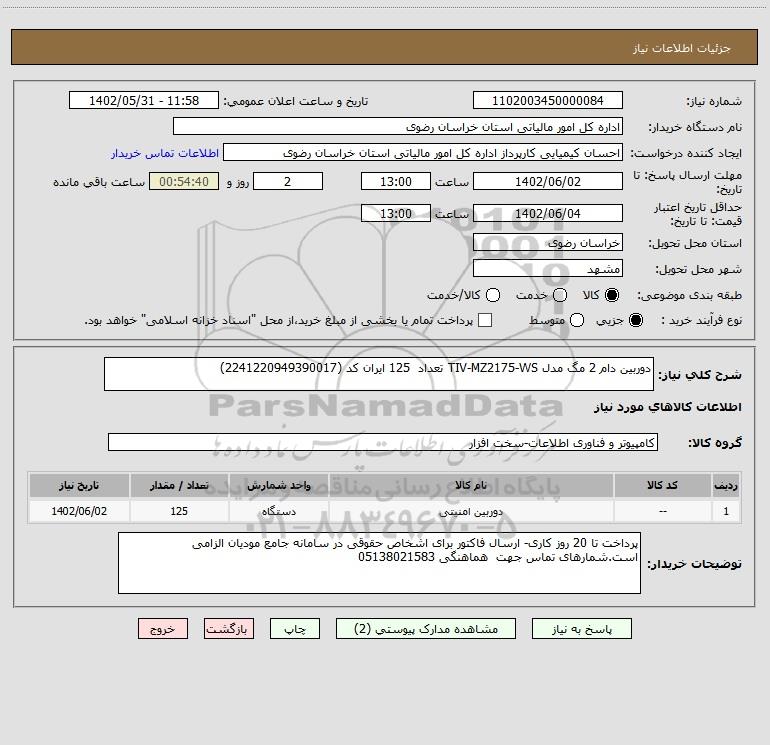Click the price validity hour 13:00 field
The width and height of the screenshot is (770, 745).
point(396,213)
